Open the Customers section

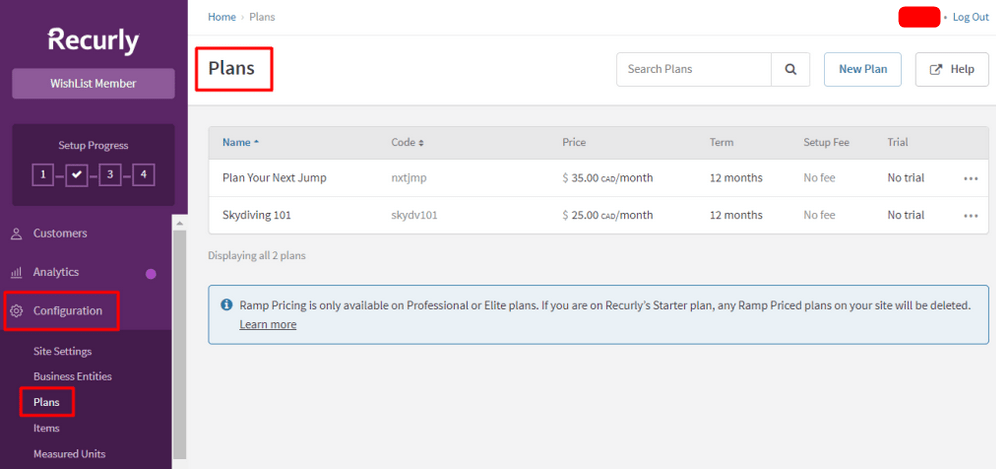[x=60, y=233]
